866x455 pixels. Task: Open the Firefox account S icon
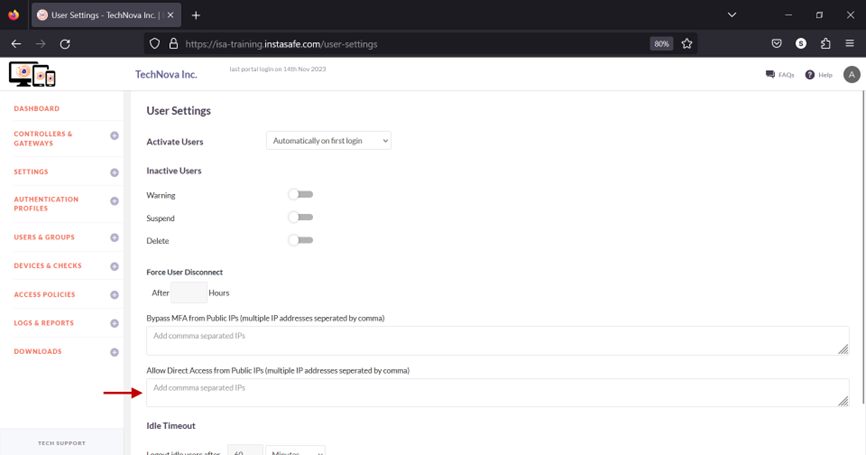click(x=801, y=44)
